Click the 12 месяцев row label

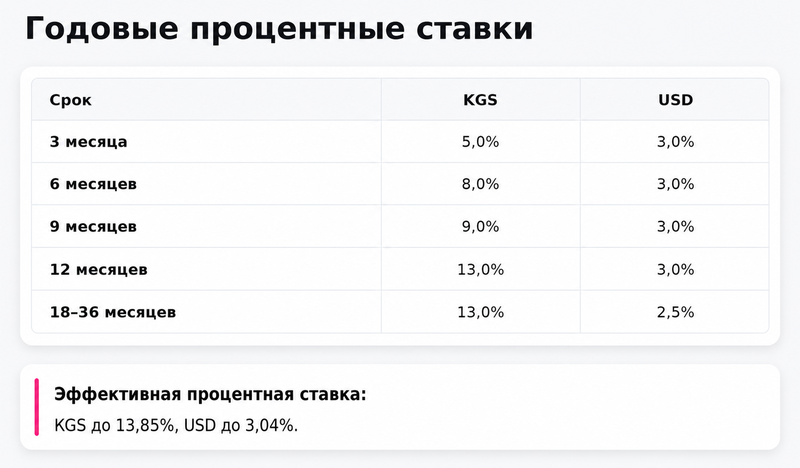pyautogui.click(x=98, y=269)
